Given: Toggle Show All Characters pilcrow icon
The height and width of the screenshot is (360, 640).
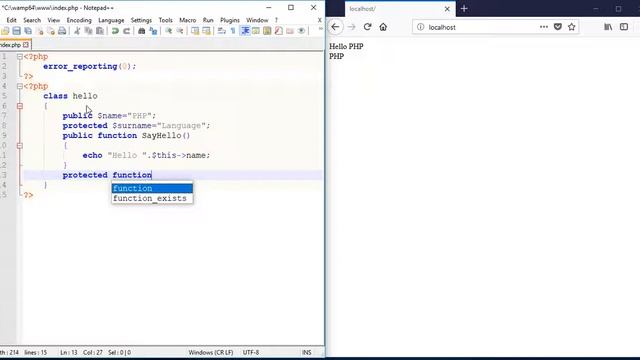Looking at the screenshot, I should [233, 31].
